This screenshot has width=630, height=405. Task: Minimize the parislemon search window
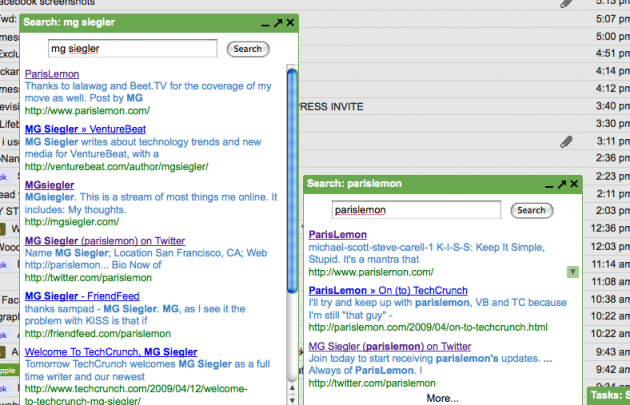click(549, 187)
